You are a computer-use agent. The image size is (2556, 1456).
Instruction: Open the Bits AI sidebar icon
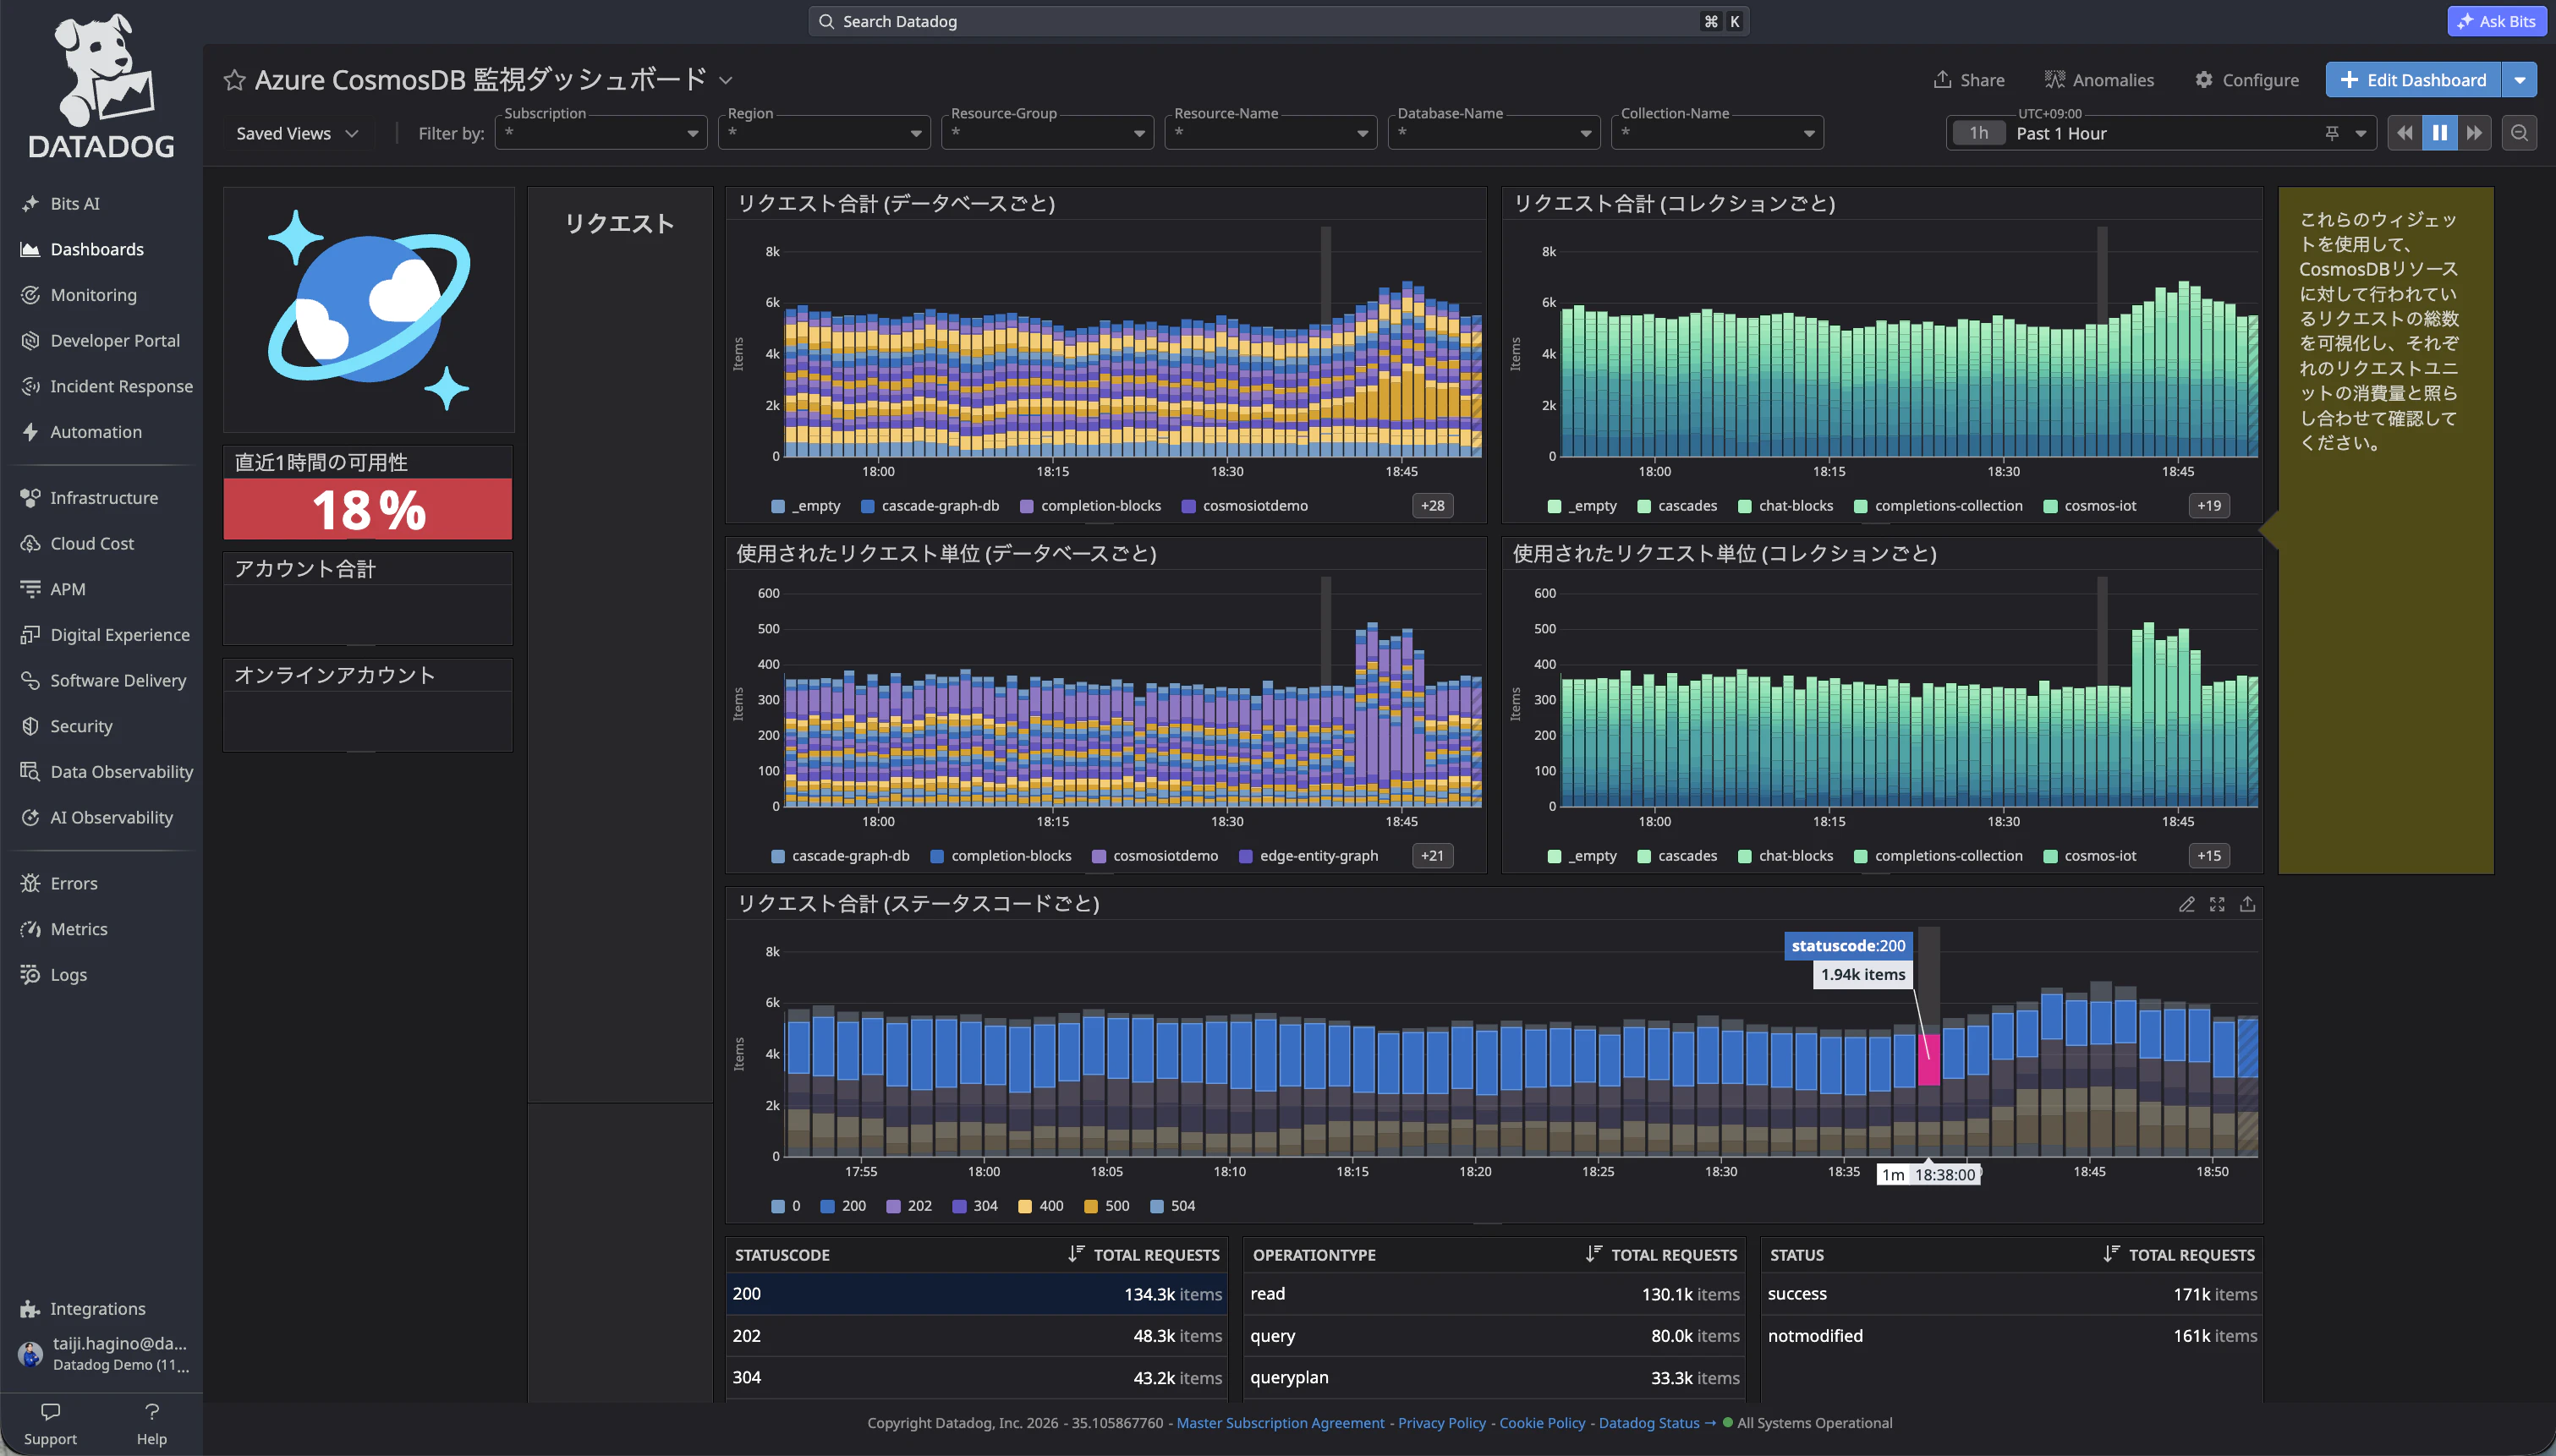(x=30, y=204)
